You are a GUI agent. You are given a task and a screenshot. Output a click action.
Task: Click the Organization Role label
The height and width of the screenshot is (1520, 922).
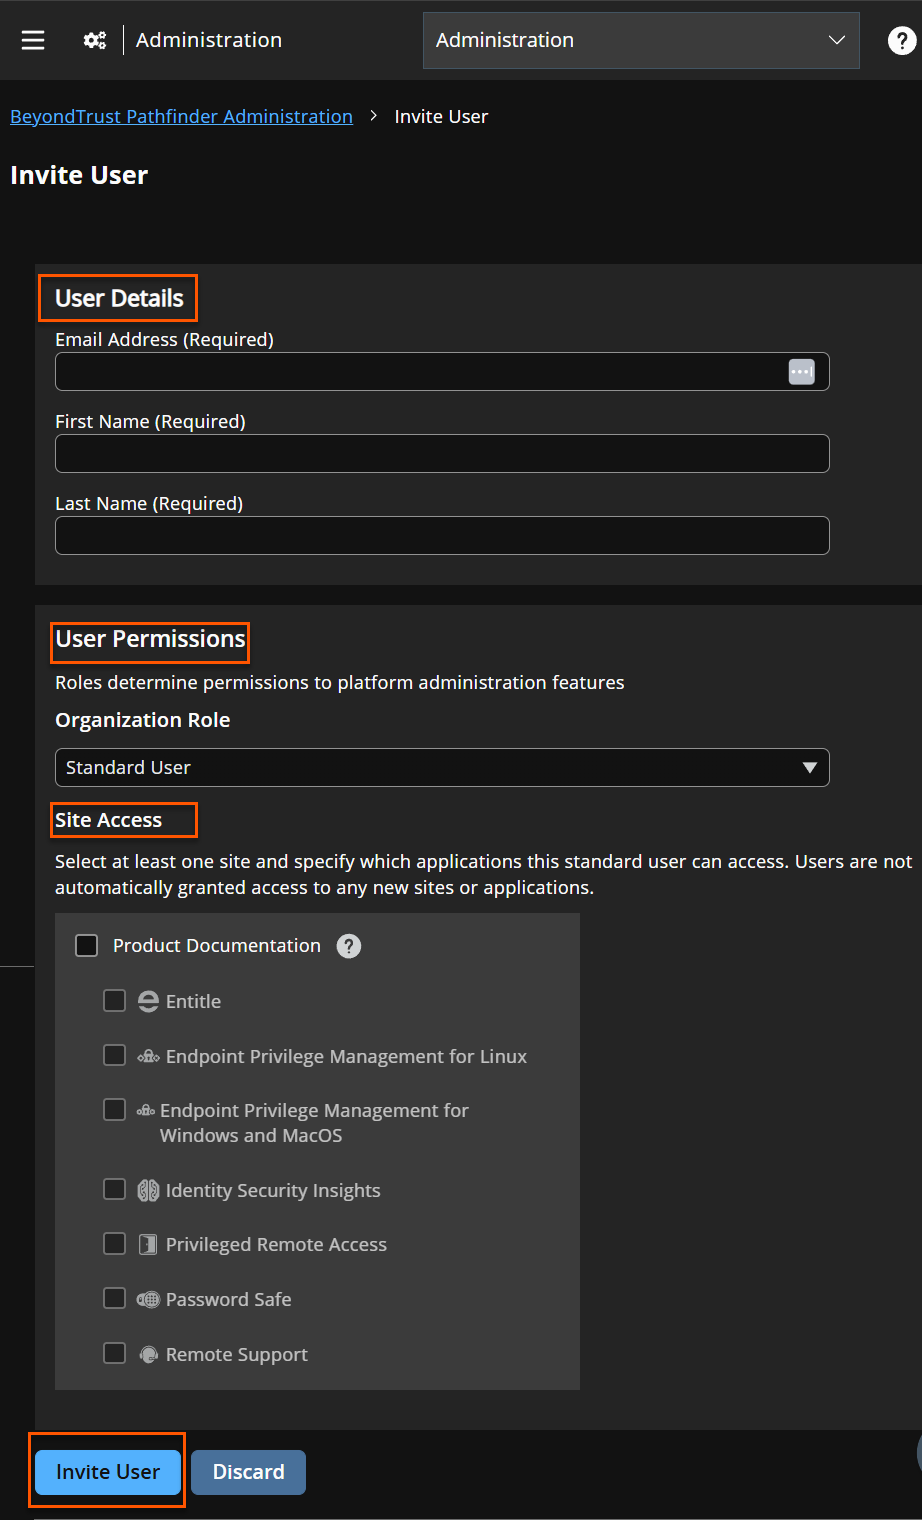(x=142, y=720)
